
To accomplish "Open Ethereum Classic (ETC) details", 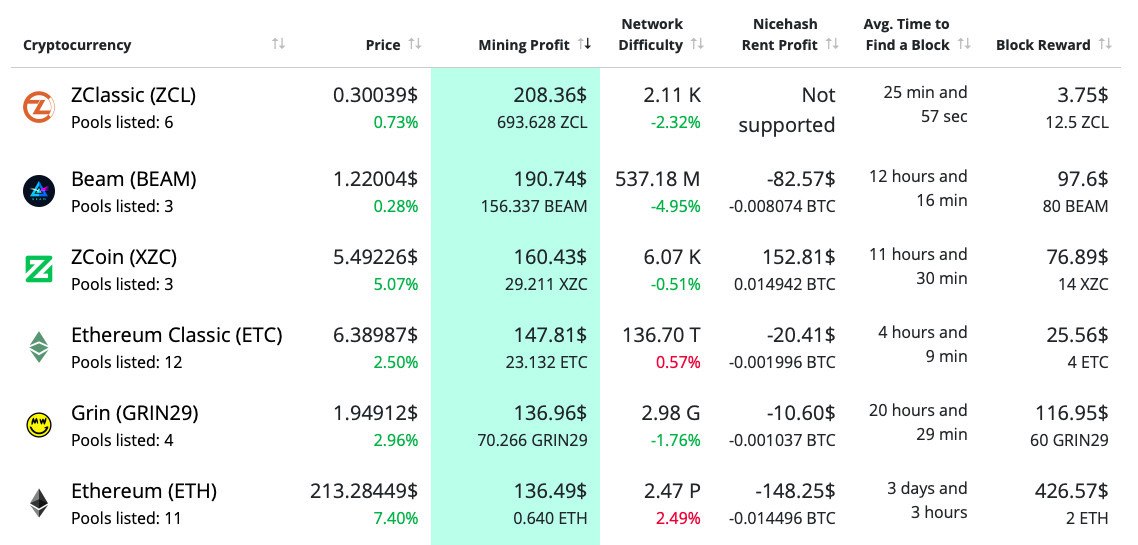I will click(176, 335).
